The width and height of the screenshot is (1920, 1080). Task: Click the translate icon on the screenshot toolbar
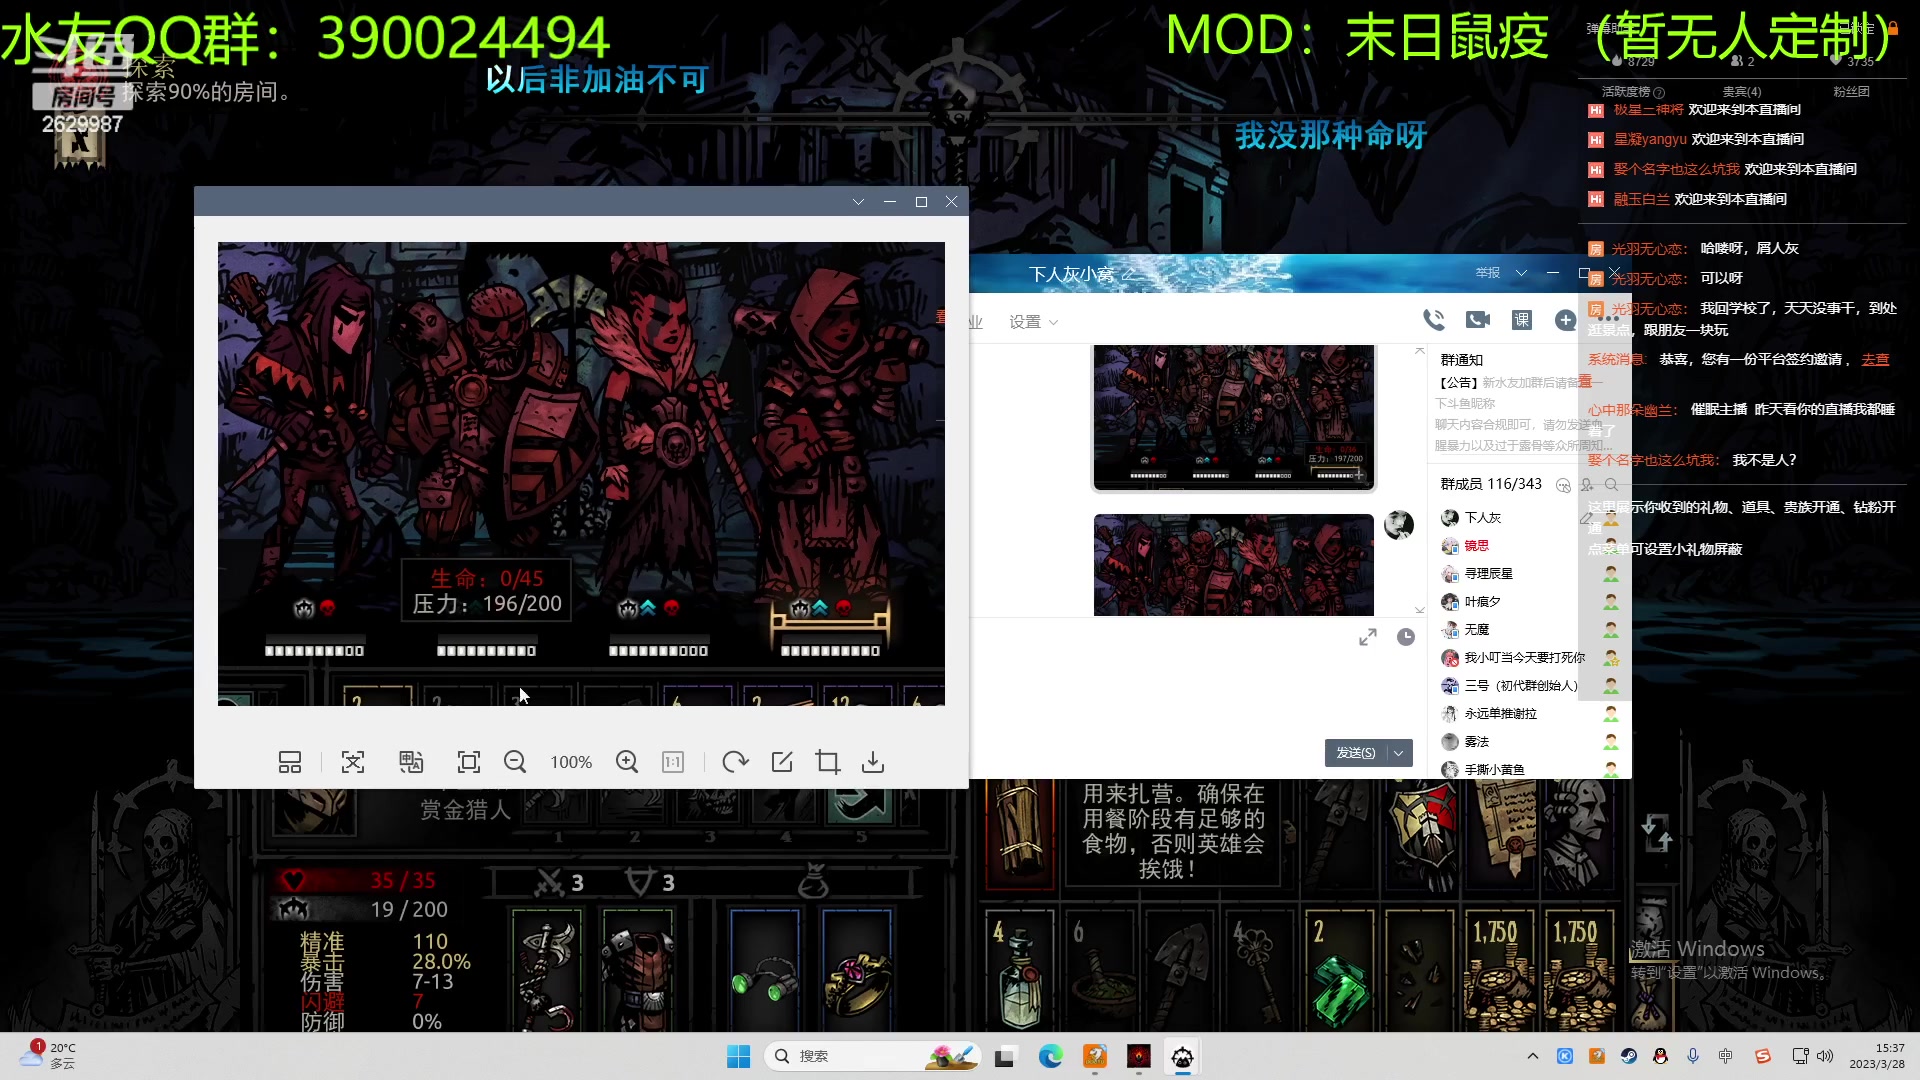[x=411, y=761]
